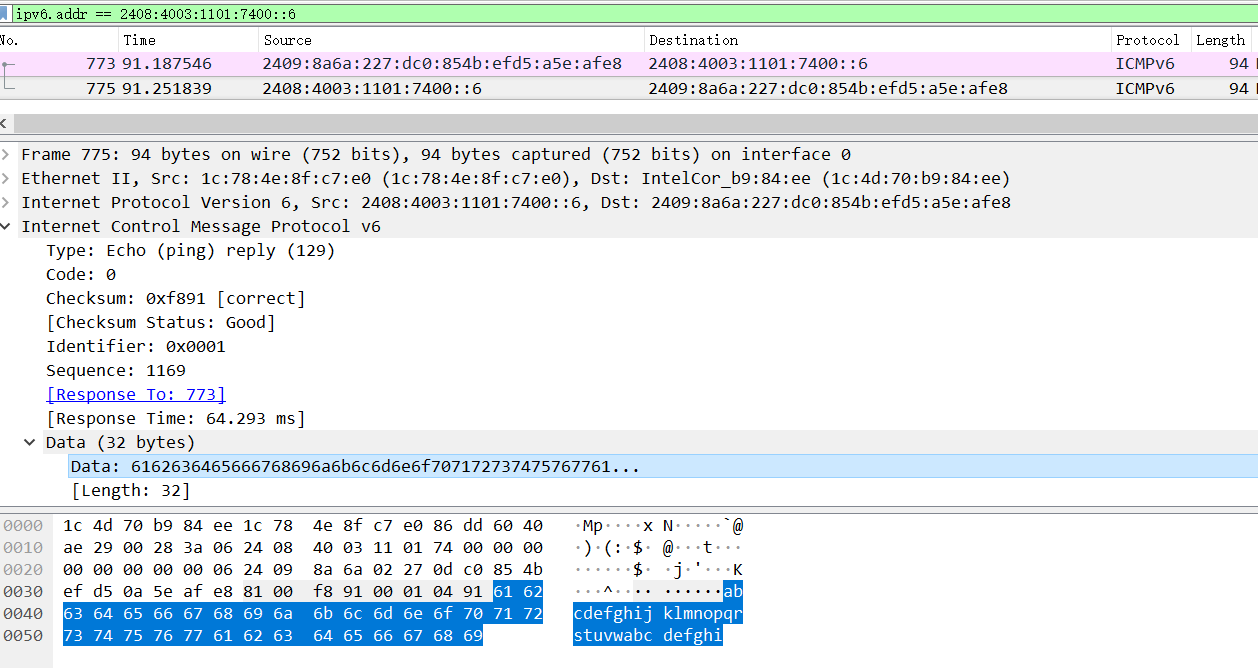Screen dimensions: 1258x668
Task: Follow the Response To: 773 link
Action: (136, 395)
